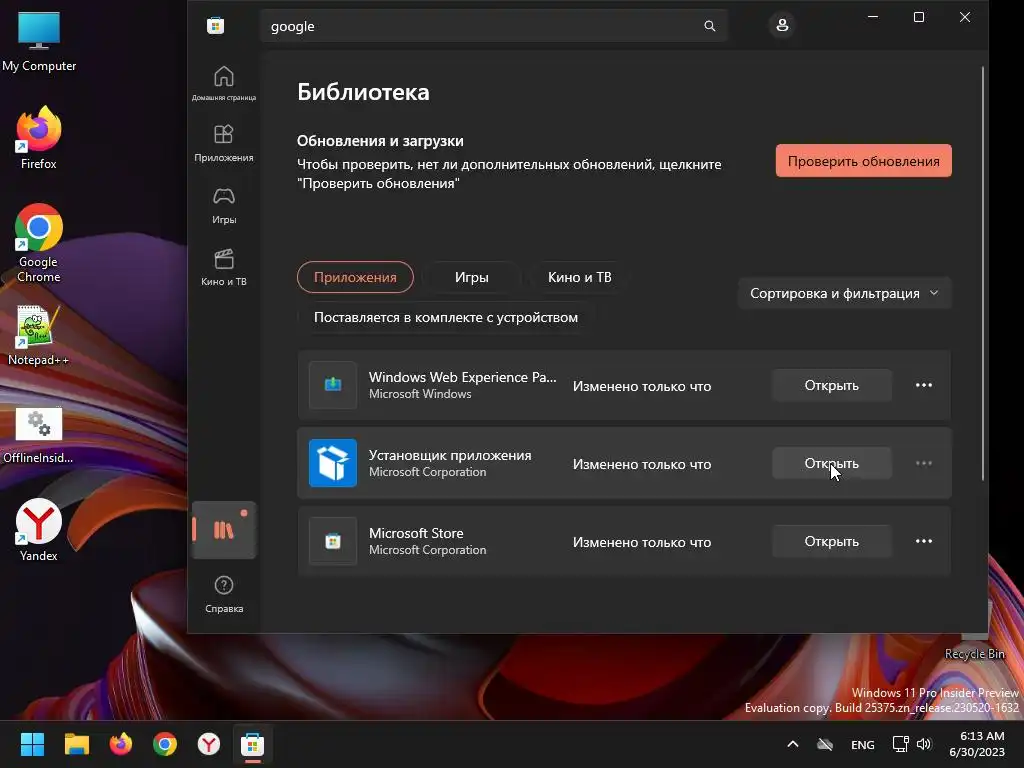
Task: Open the Игры section in sidebar
Action: pos(224,205)
